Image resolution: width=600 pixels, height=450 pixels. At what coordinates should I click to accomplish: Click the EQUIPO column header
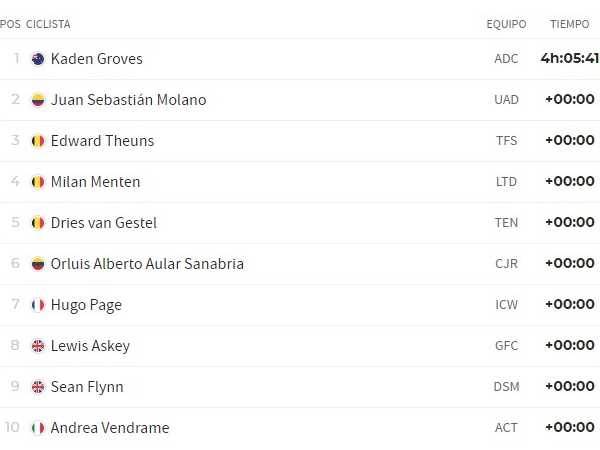[x=506, y=24]
